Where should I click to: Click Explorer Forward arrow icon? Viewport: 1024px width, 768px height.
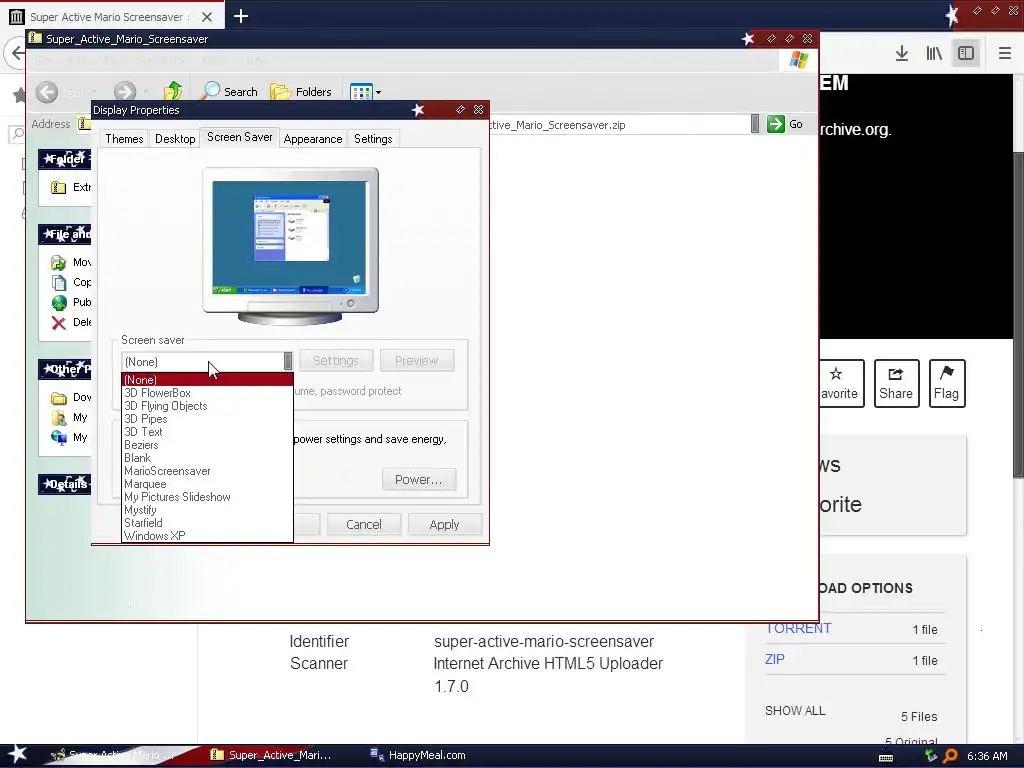125,92
